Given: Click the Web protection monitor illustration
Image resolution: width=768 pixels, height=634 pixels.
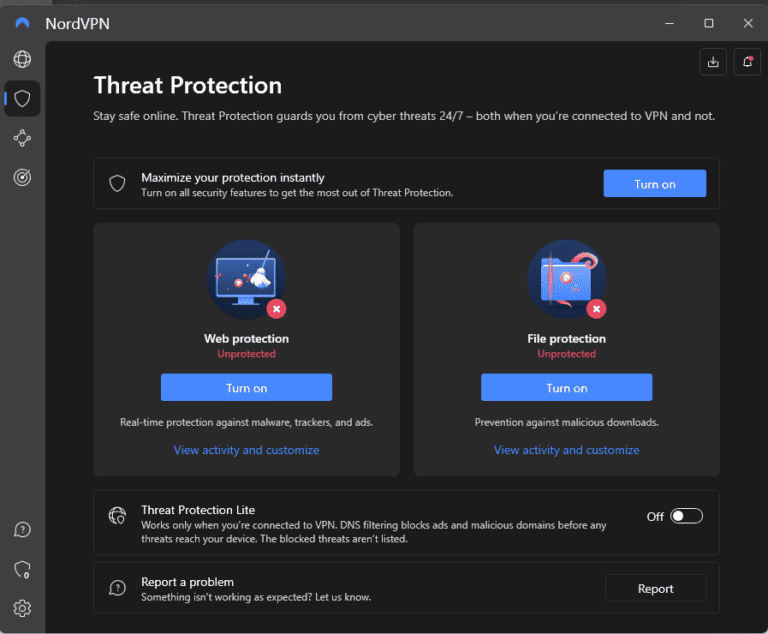Looking at the screenshot, I should (246, 280).
